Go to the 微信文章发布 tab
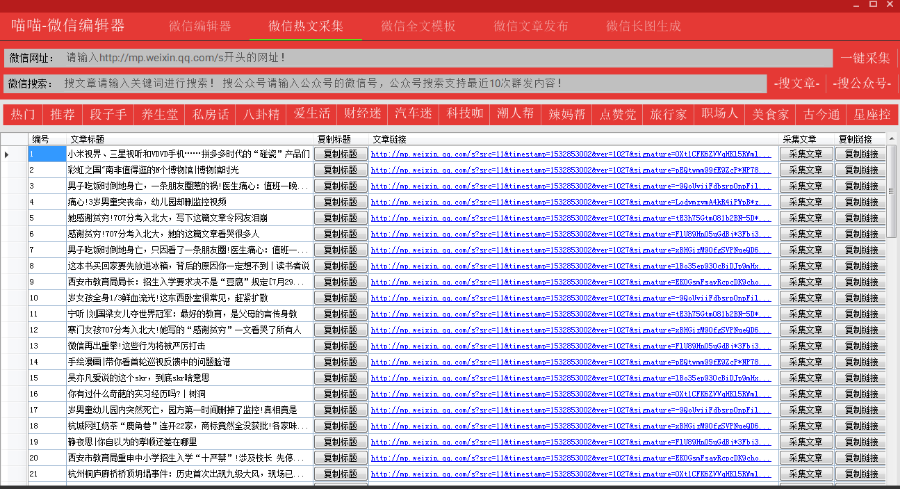This screenshot has width=900, height=489. 530,26
